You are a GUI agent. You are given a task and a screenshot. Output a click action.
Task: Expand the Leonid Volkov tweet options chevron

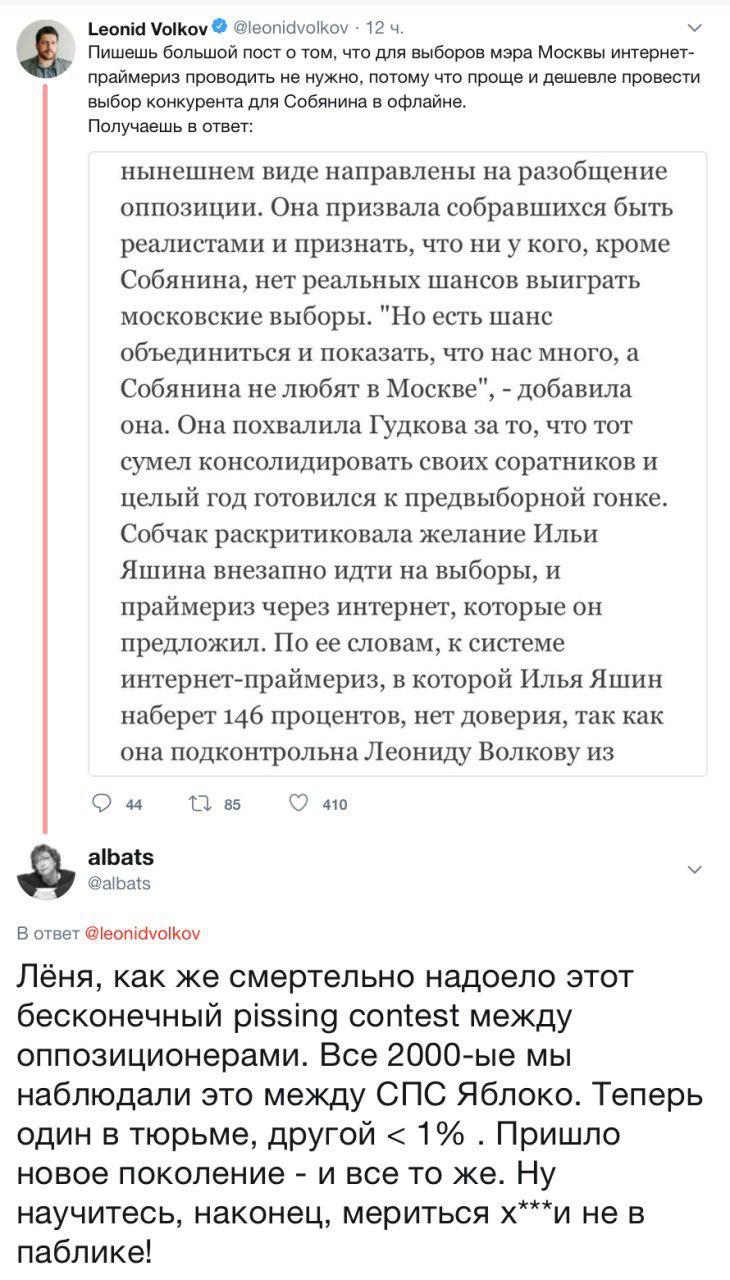[697, 28]
